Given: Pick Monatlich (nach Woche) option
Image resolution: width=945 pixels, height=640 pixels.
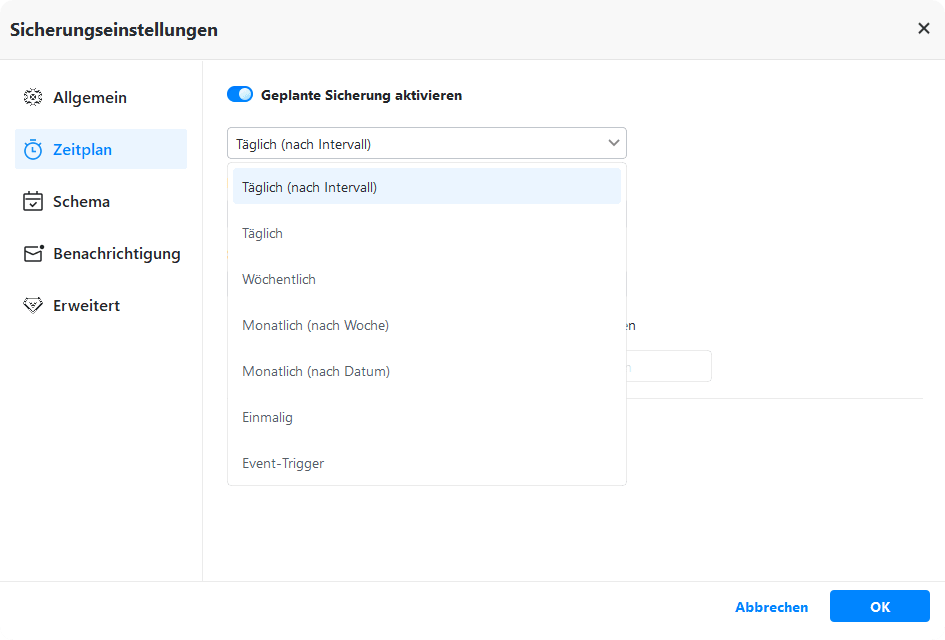Looking at the screenshot, I should [316, 325].
